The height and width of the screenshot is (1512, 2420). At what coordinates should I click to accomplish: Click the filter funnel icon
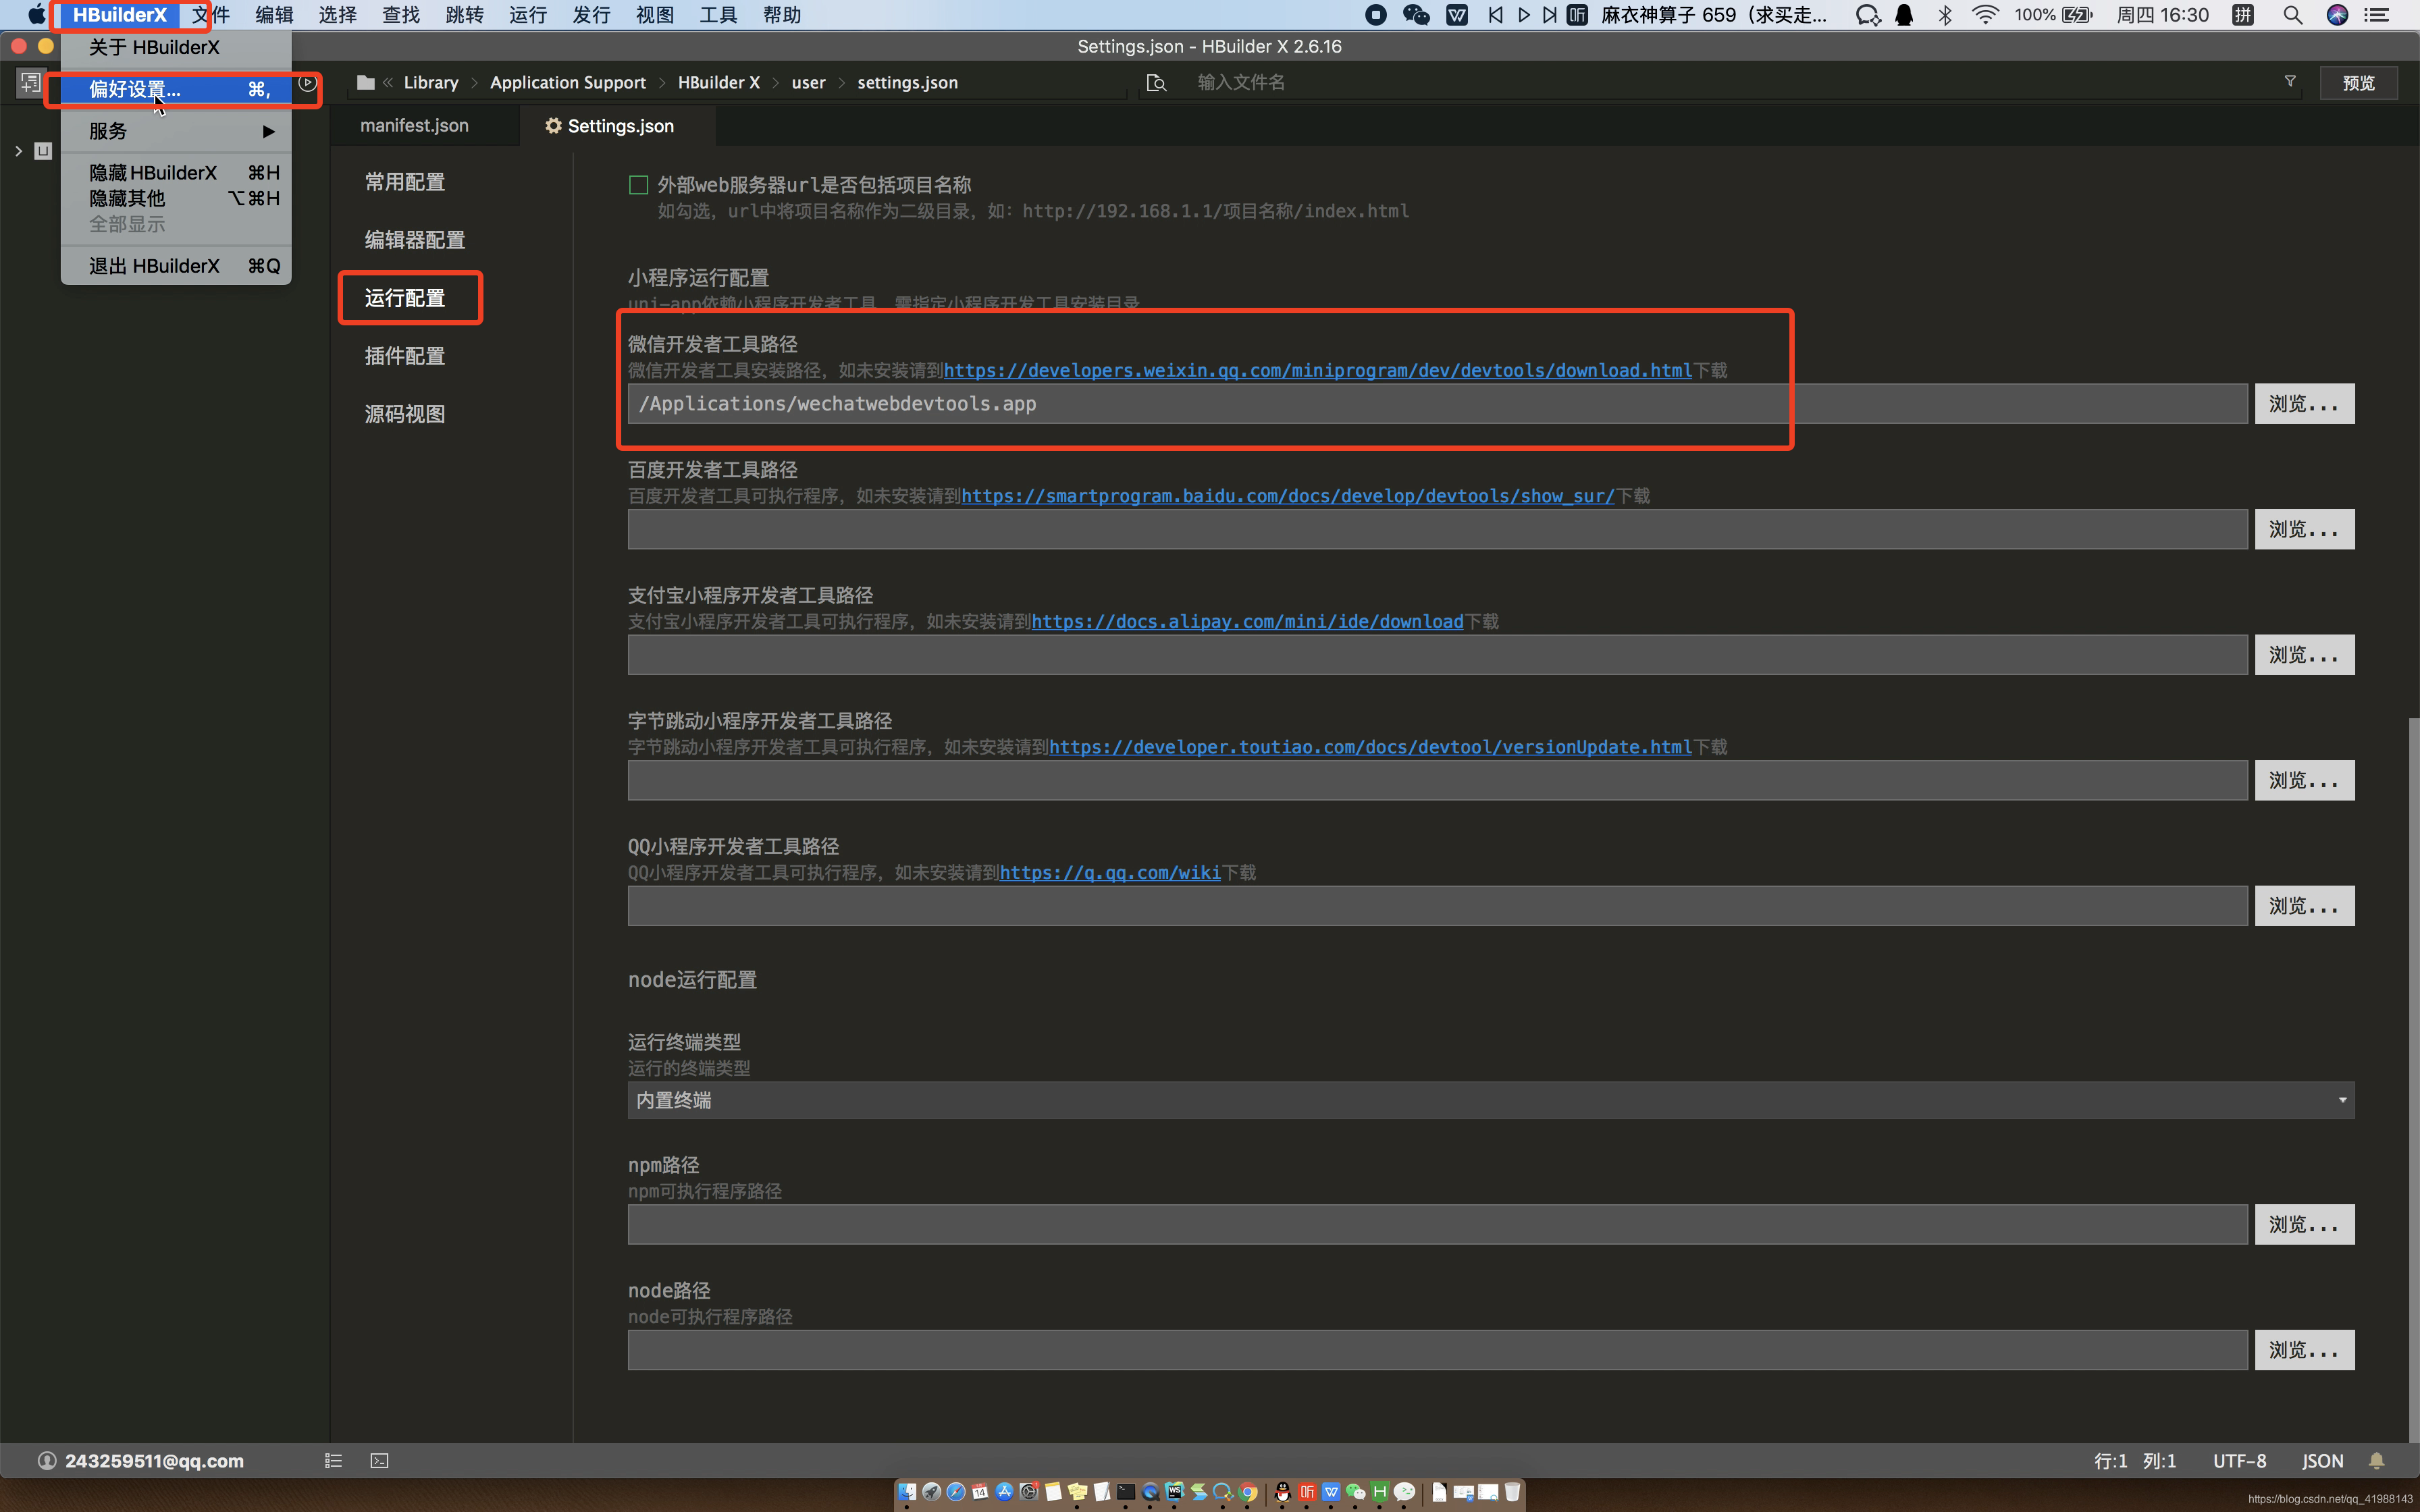click(x=2290, y=82)
